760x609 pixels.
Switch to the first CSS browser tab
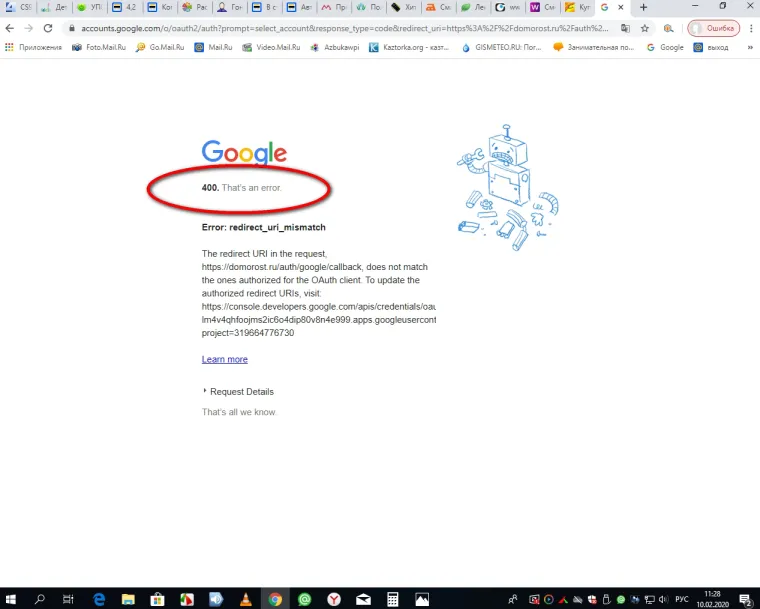click(20, 7)
